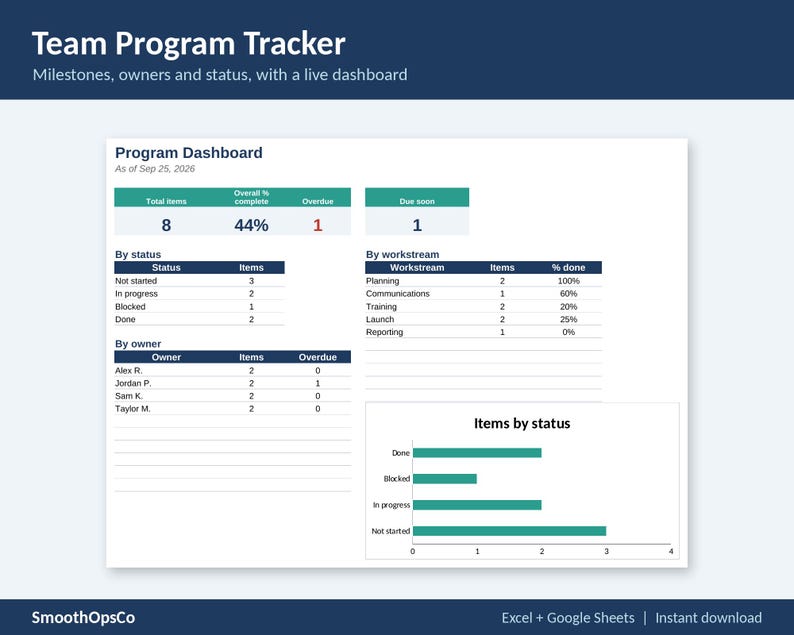The image size is (794, 635).
Task: Click the SmoothOpsCo brand name in footer
Action: (83, 617)
